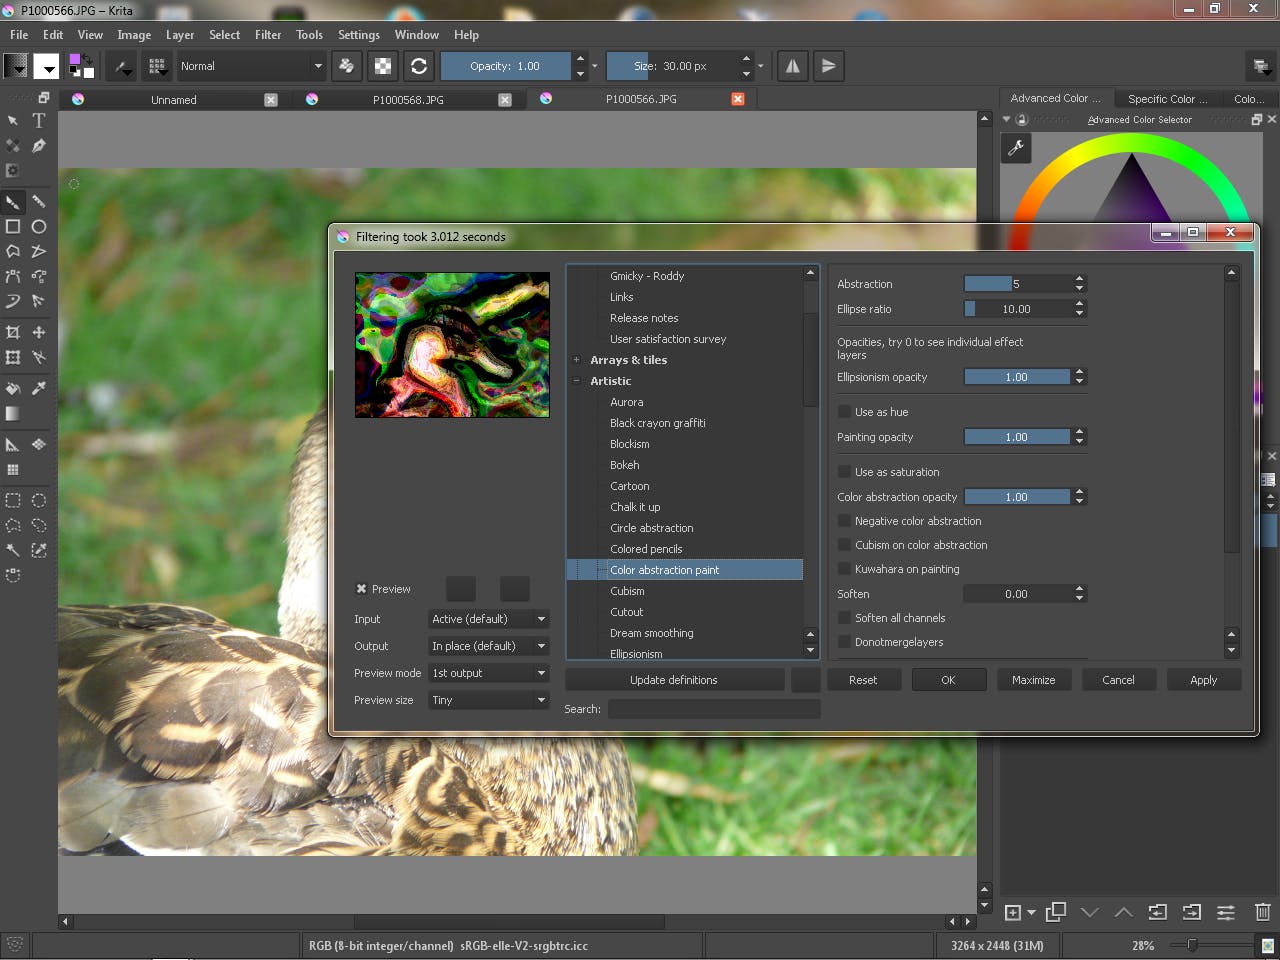Image resolution: width=1280 pixels, height=960 pixels.
Task: Select the Ellipse tool in the toolbox
Action: (39, 227)
